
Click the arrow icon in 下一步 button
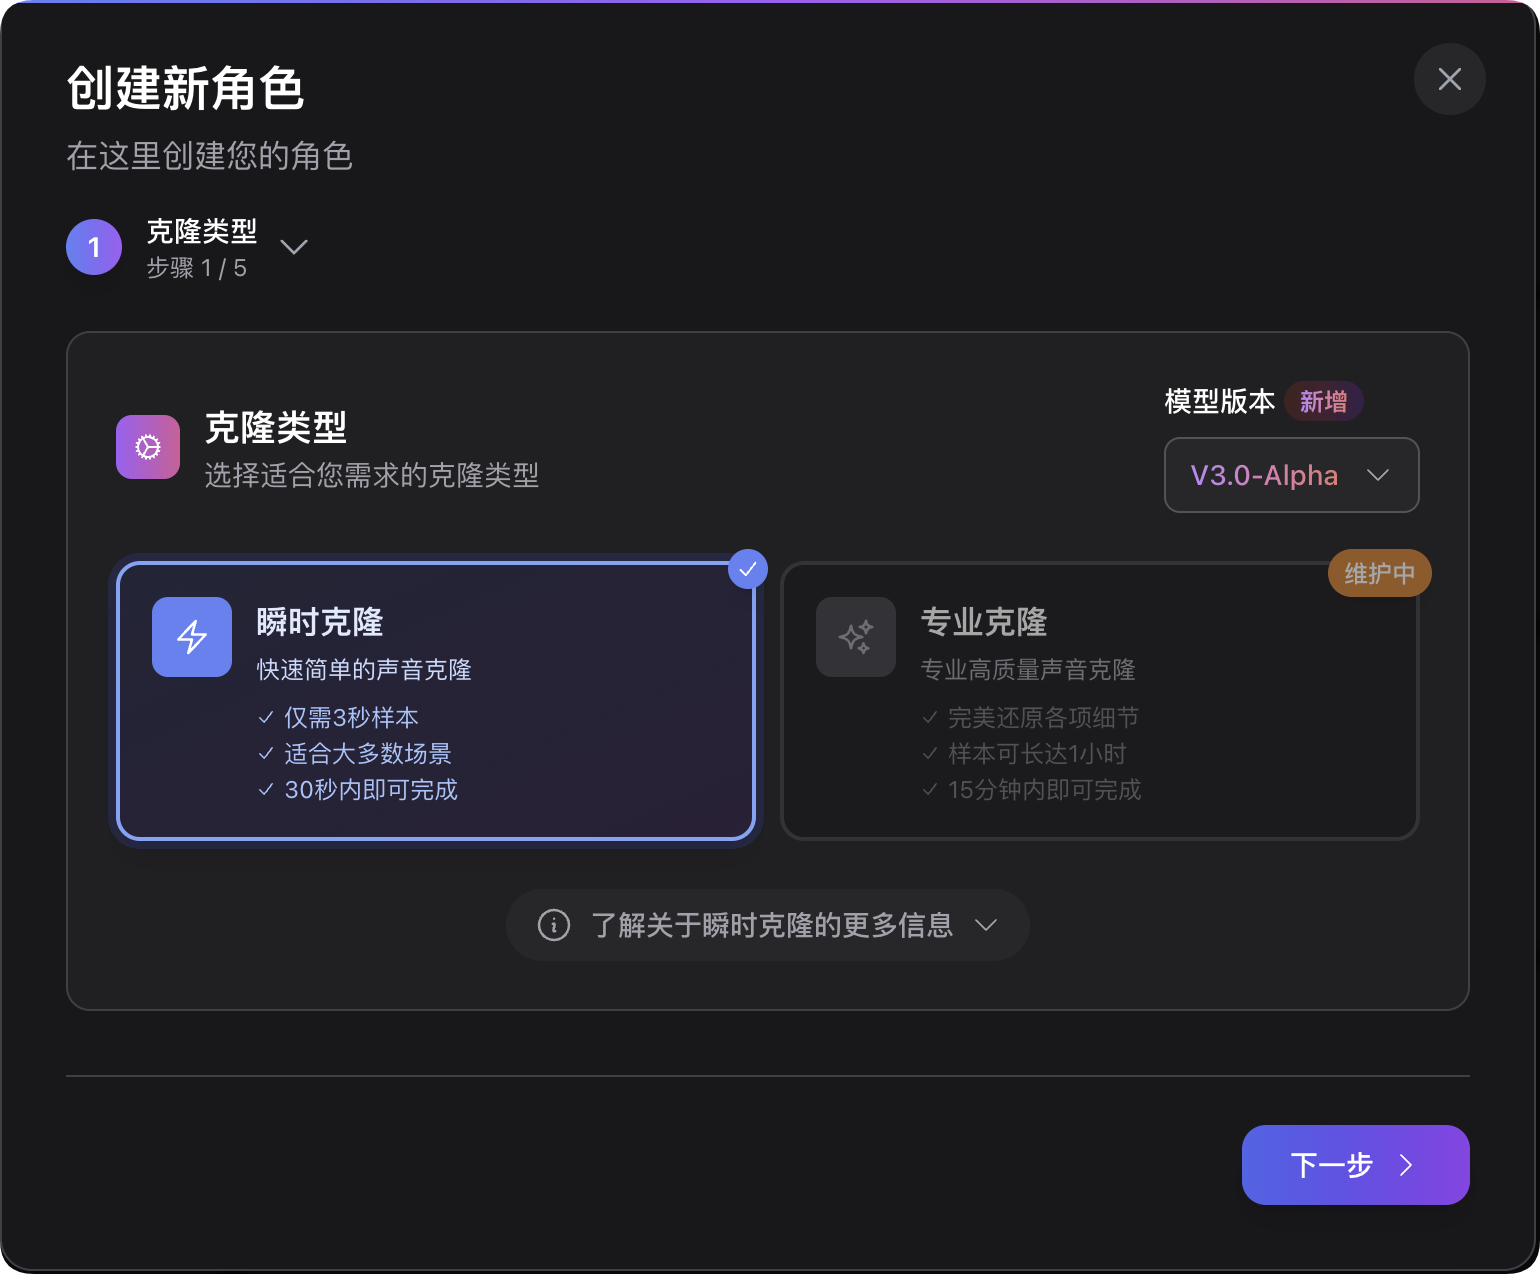[x=1406, y=1165]
